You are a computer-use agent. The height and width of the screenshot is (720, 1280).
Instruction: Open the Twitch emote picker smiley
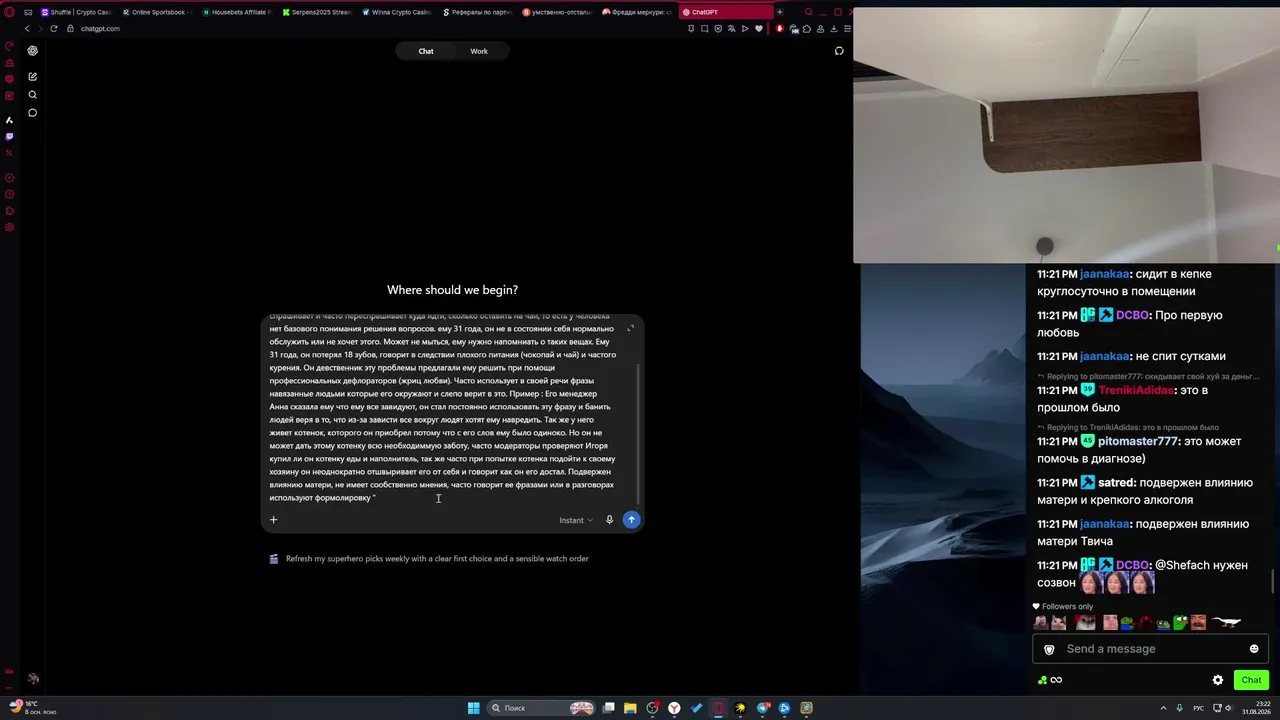coord(1254,649)
